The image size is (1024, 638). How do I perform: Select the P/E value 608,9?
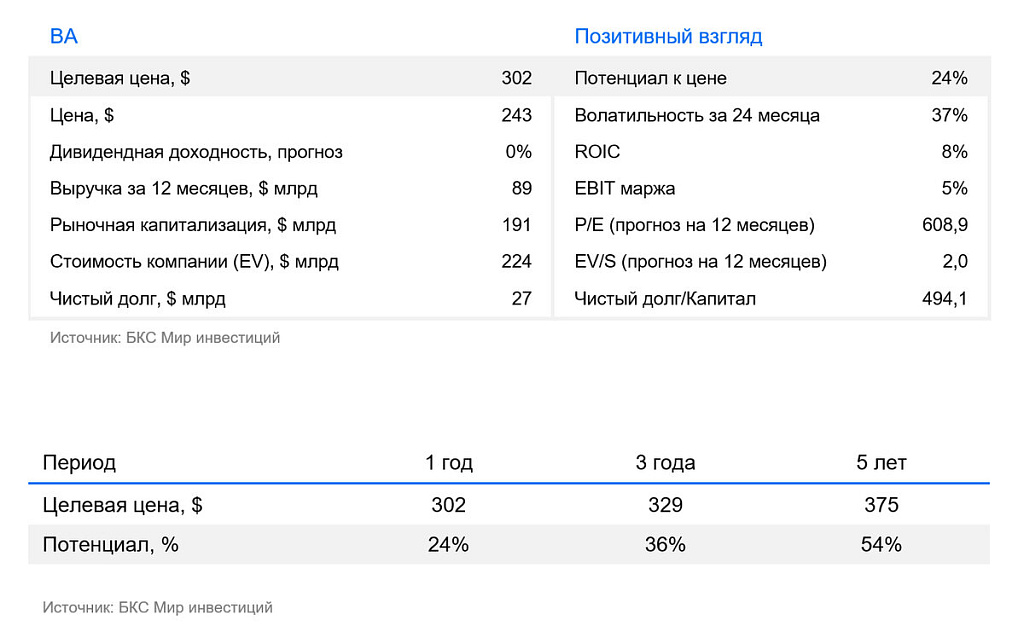coord(945,225)
